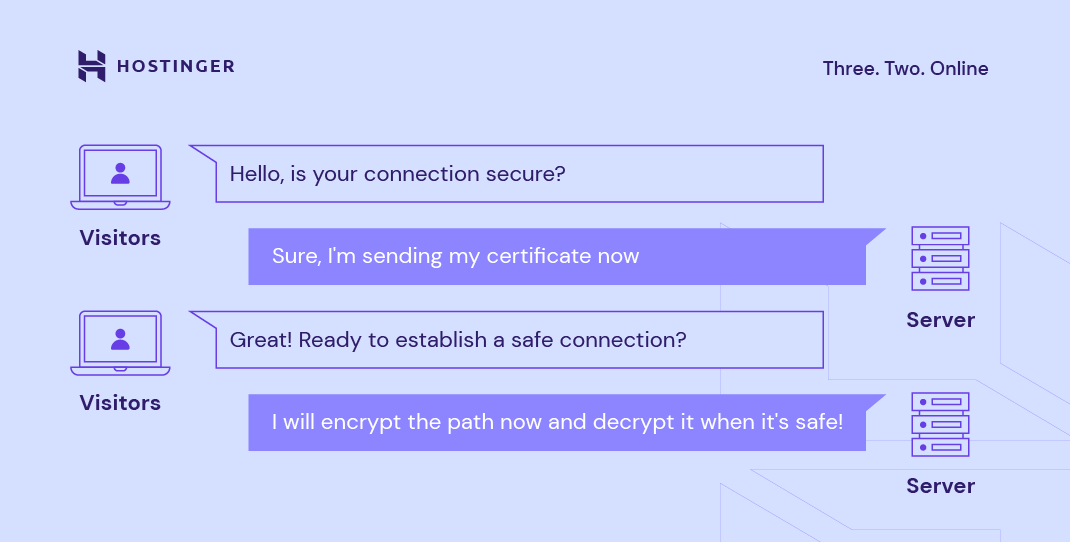Click the person silhouette on the upper laptop

[x=120, y=172]
